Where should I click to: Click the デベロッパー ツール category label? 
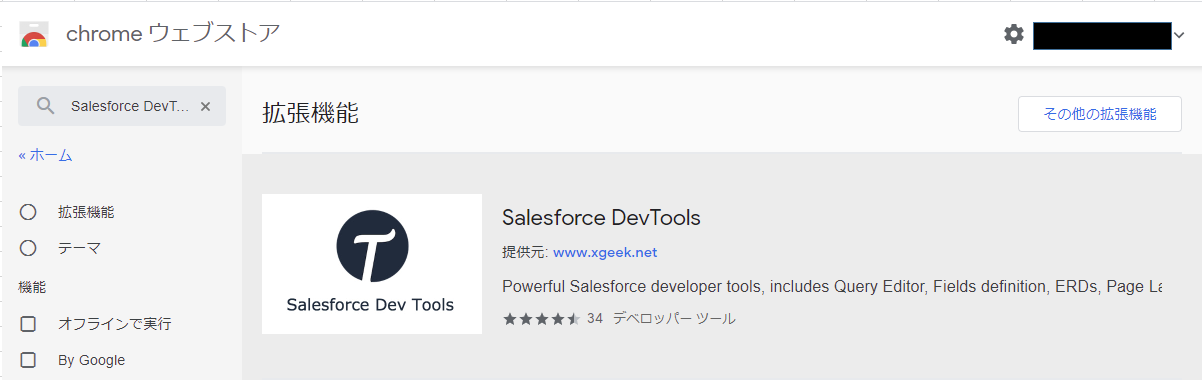click(x=674, y=319)
